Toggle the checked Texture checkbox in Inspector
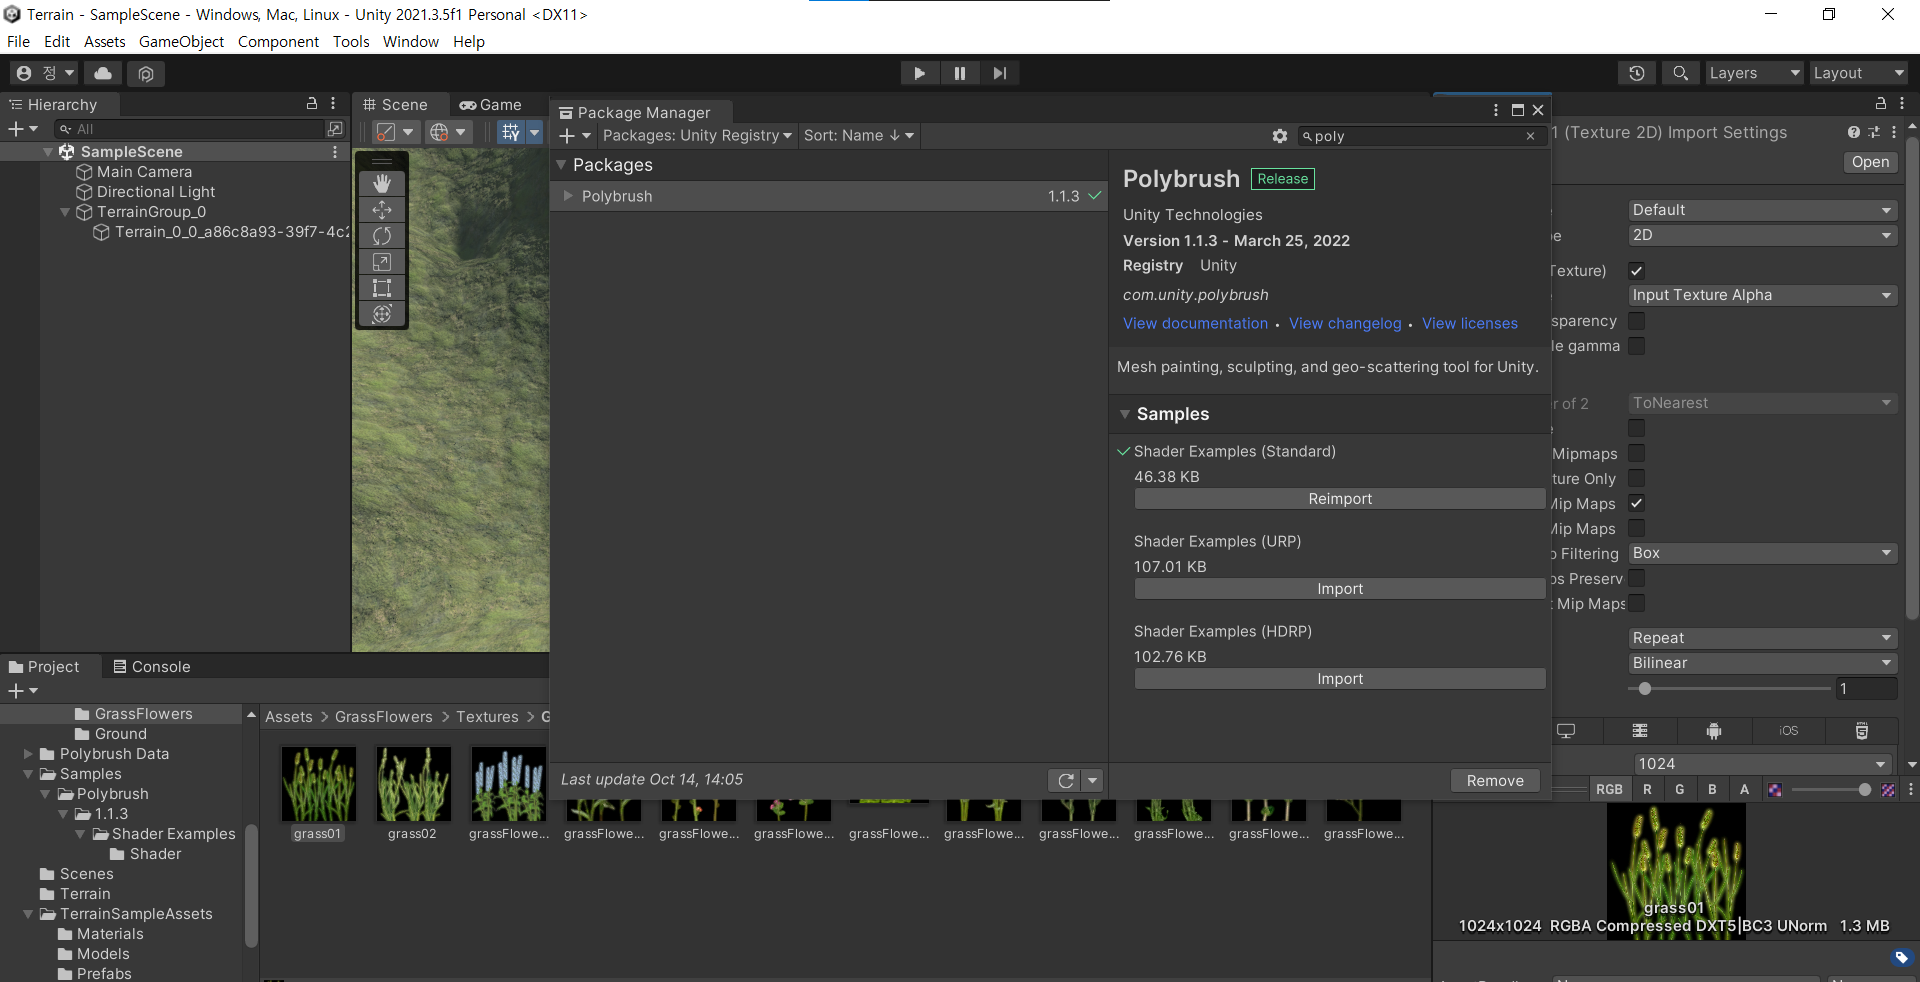The image size is (1920, 982). (1637, 271)
